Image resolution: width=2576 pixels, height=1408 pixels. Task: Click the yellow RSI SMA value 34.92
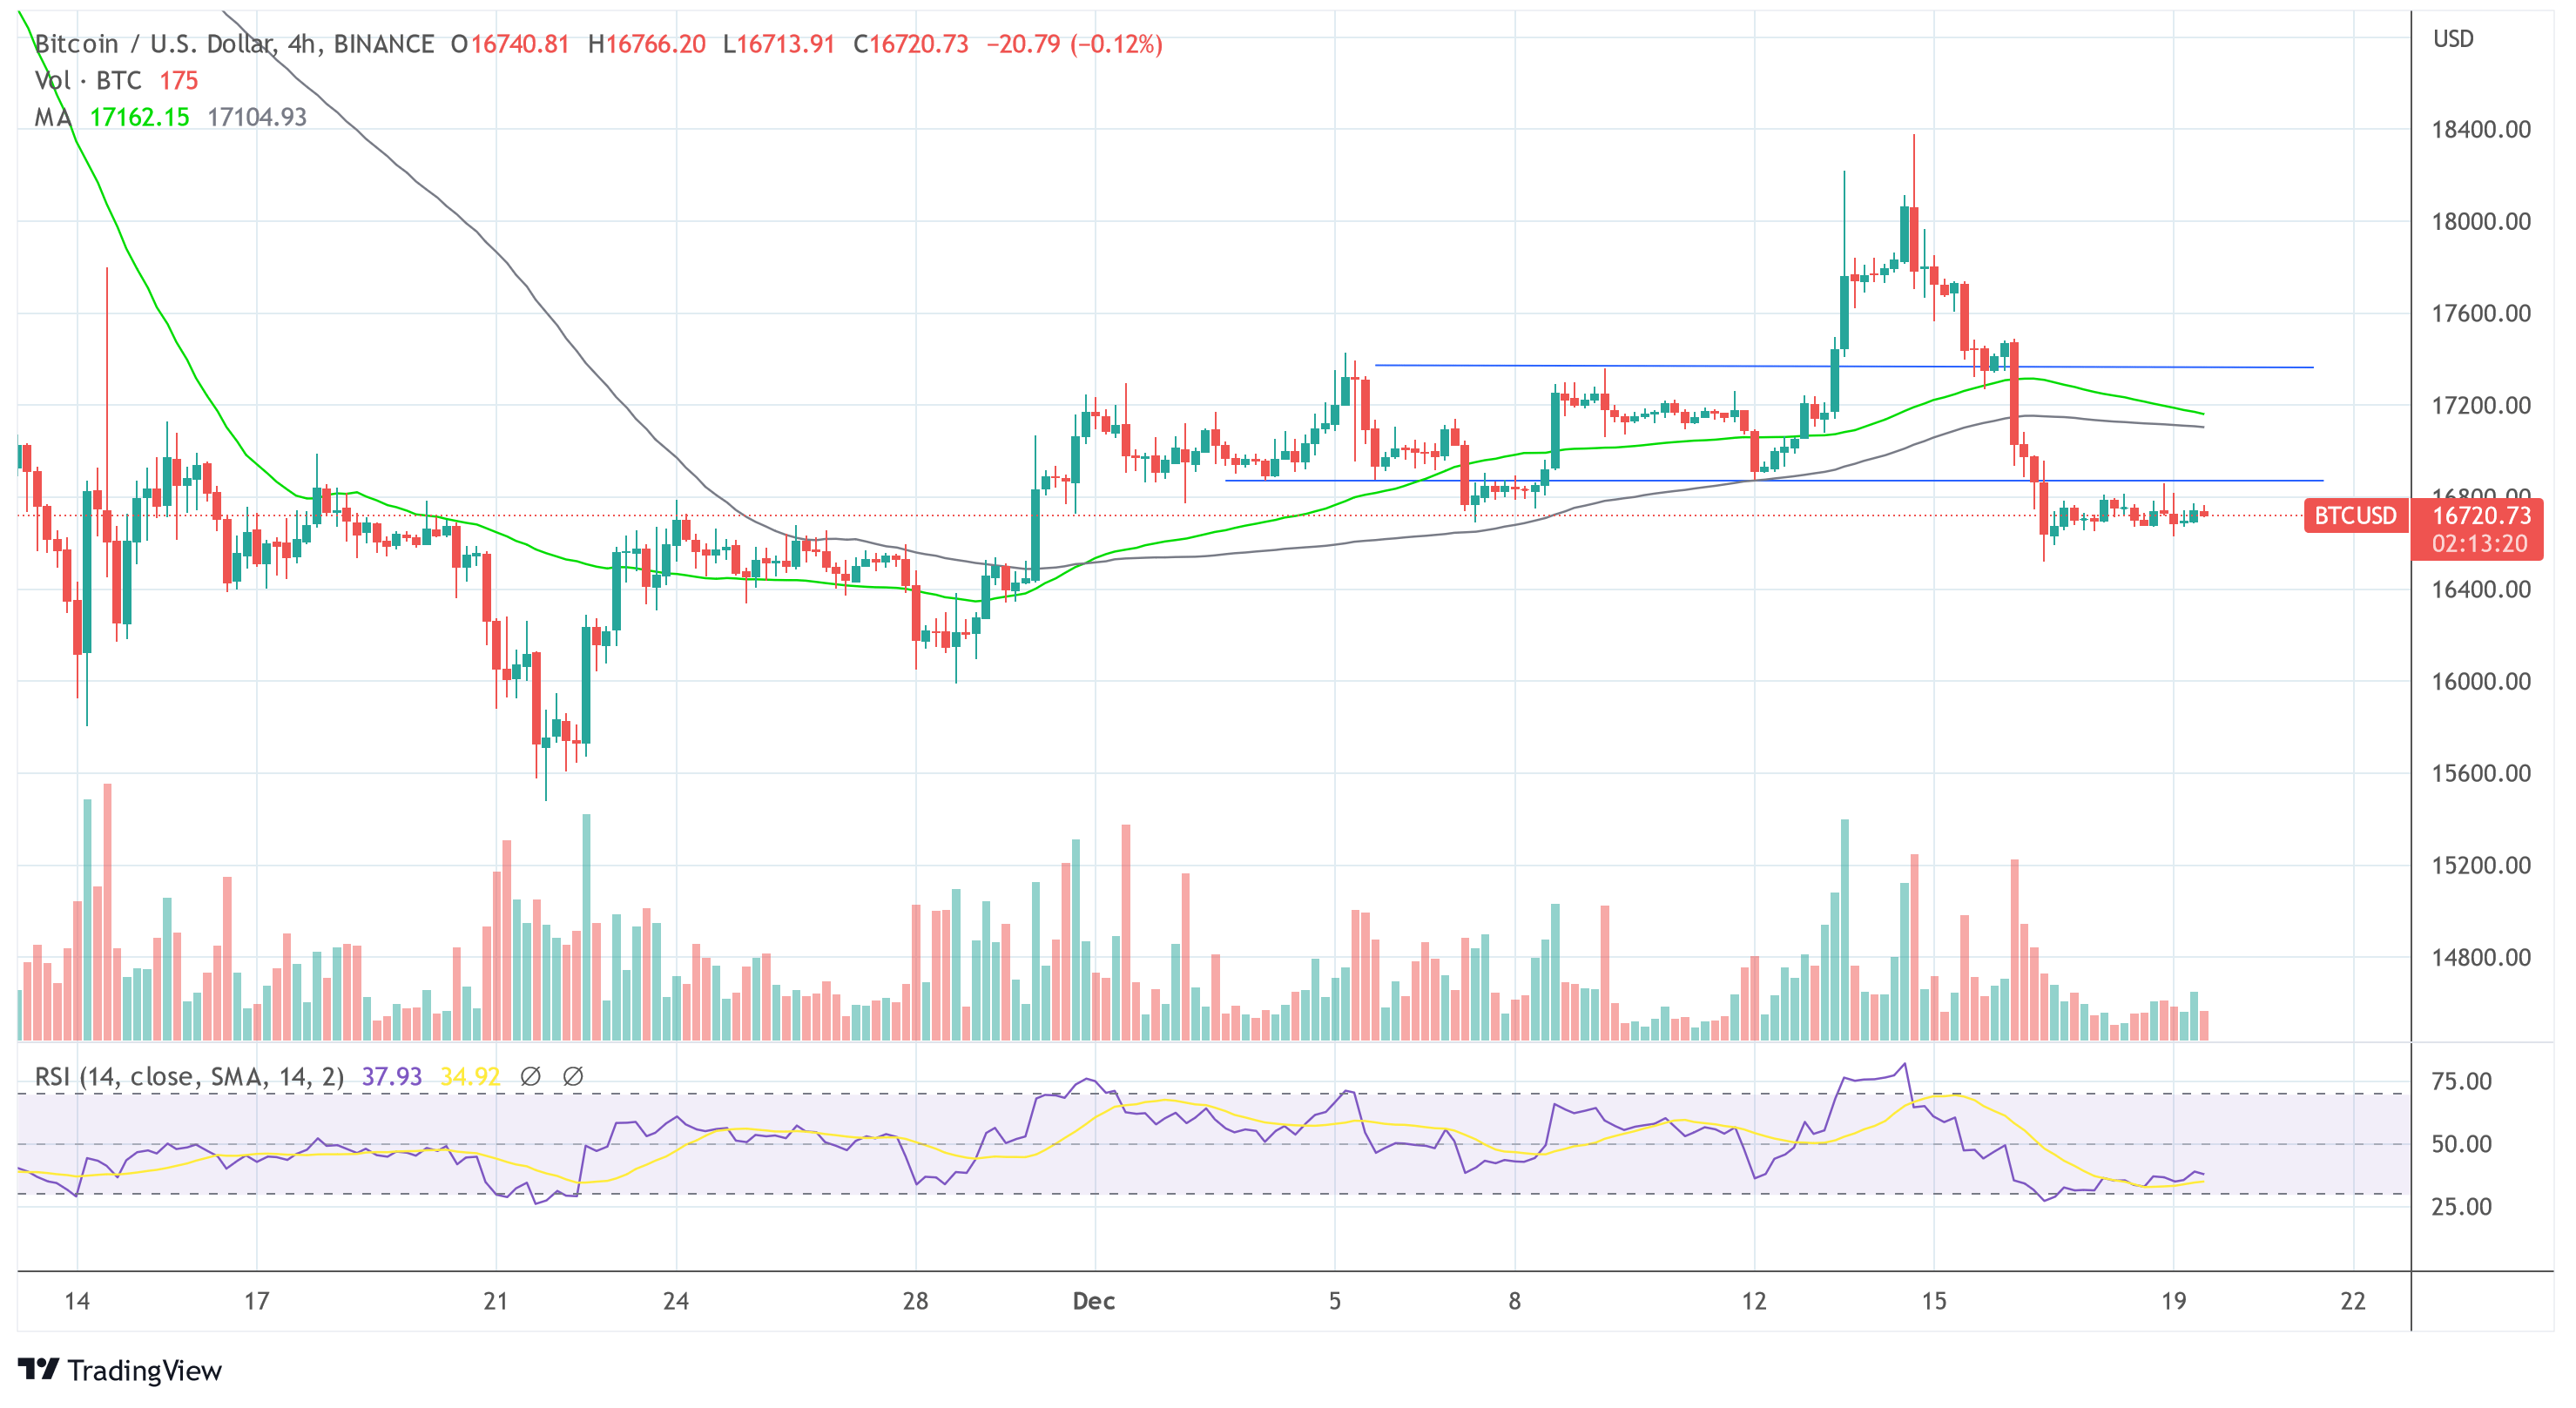click(x=470, y=1076)
